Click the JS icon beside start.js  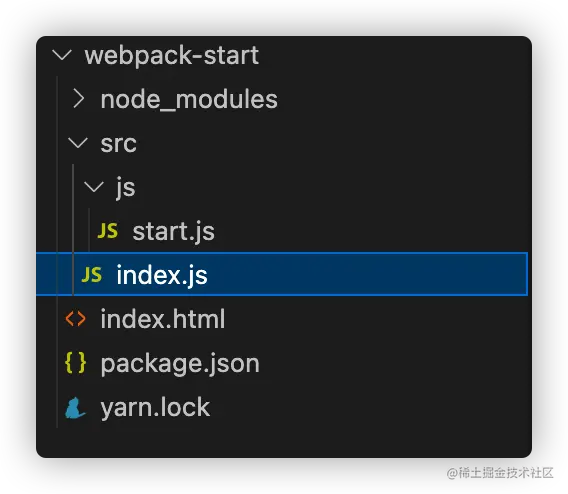(x=108, y=231)
